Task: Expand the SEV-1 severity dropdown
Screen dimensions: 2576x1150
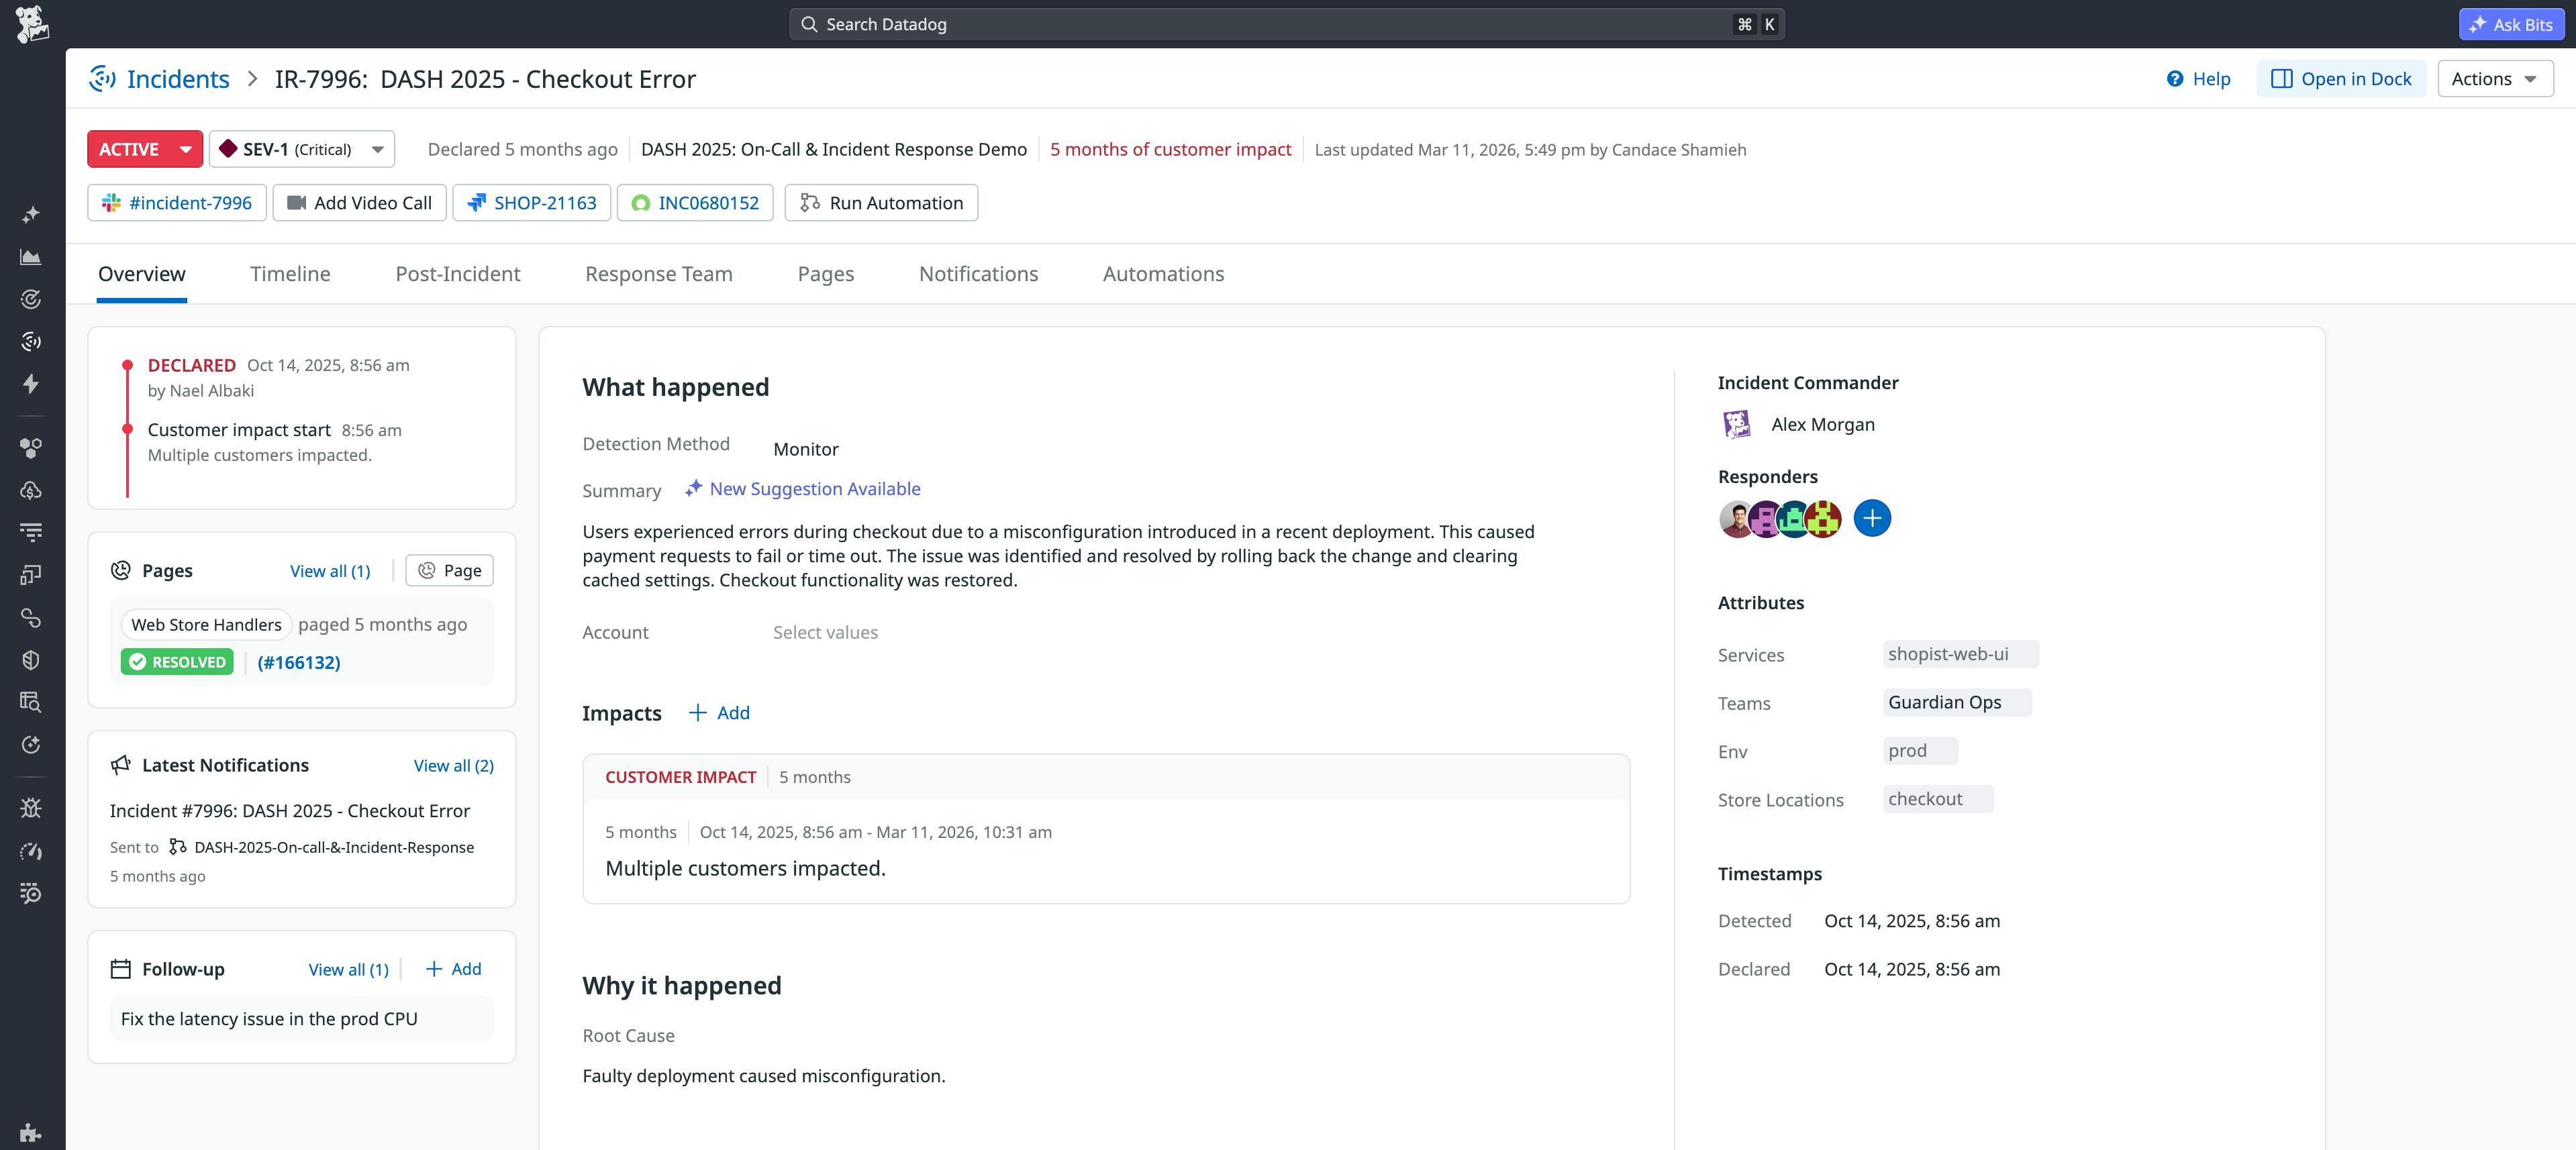Action: click(x=302, y=149)
